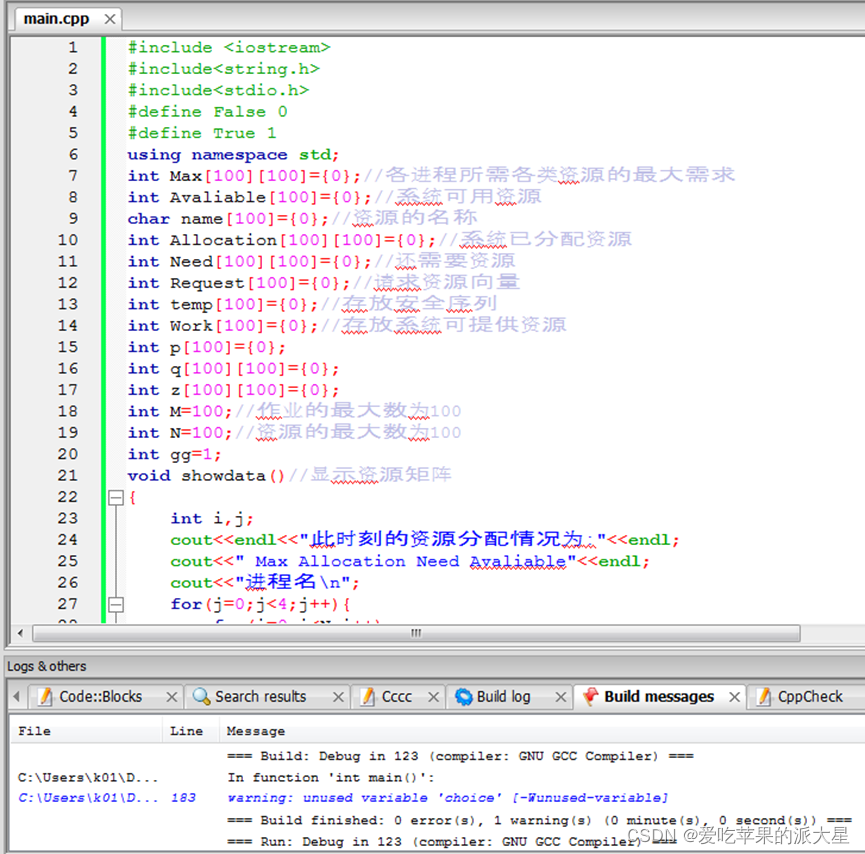Close the Cccc tab
This screenshot has height=854, width=865.
pyautogui.click(x=434, y=697)
